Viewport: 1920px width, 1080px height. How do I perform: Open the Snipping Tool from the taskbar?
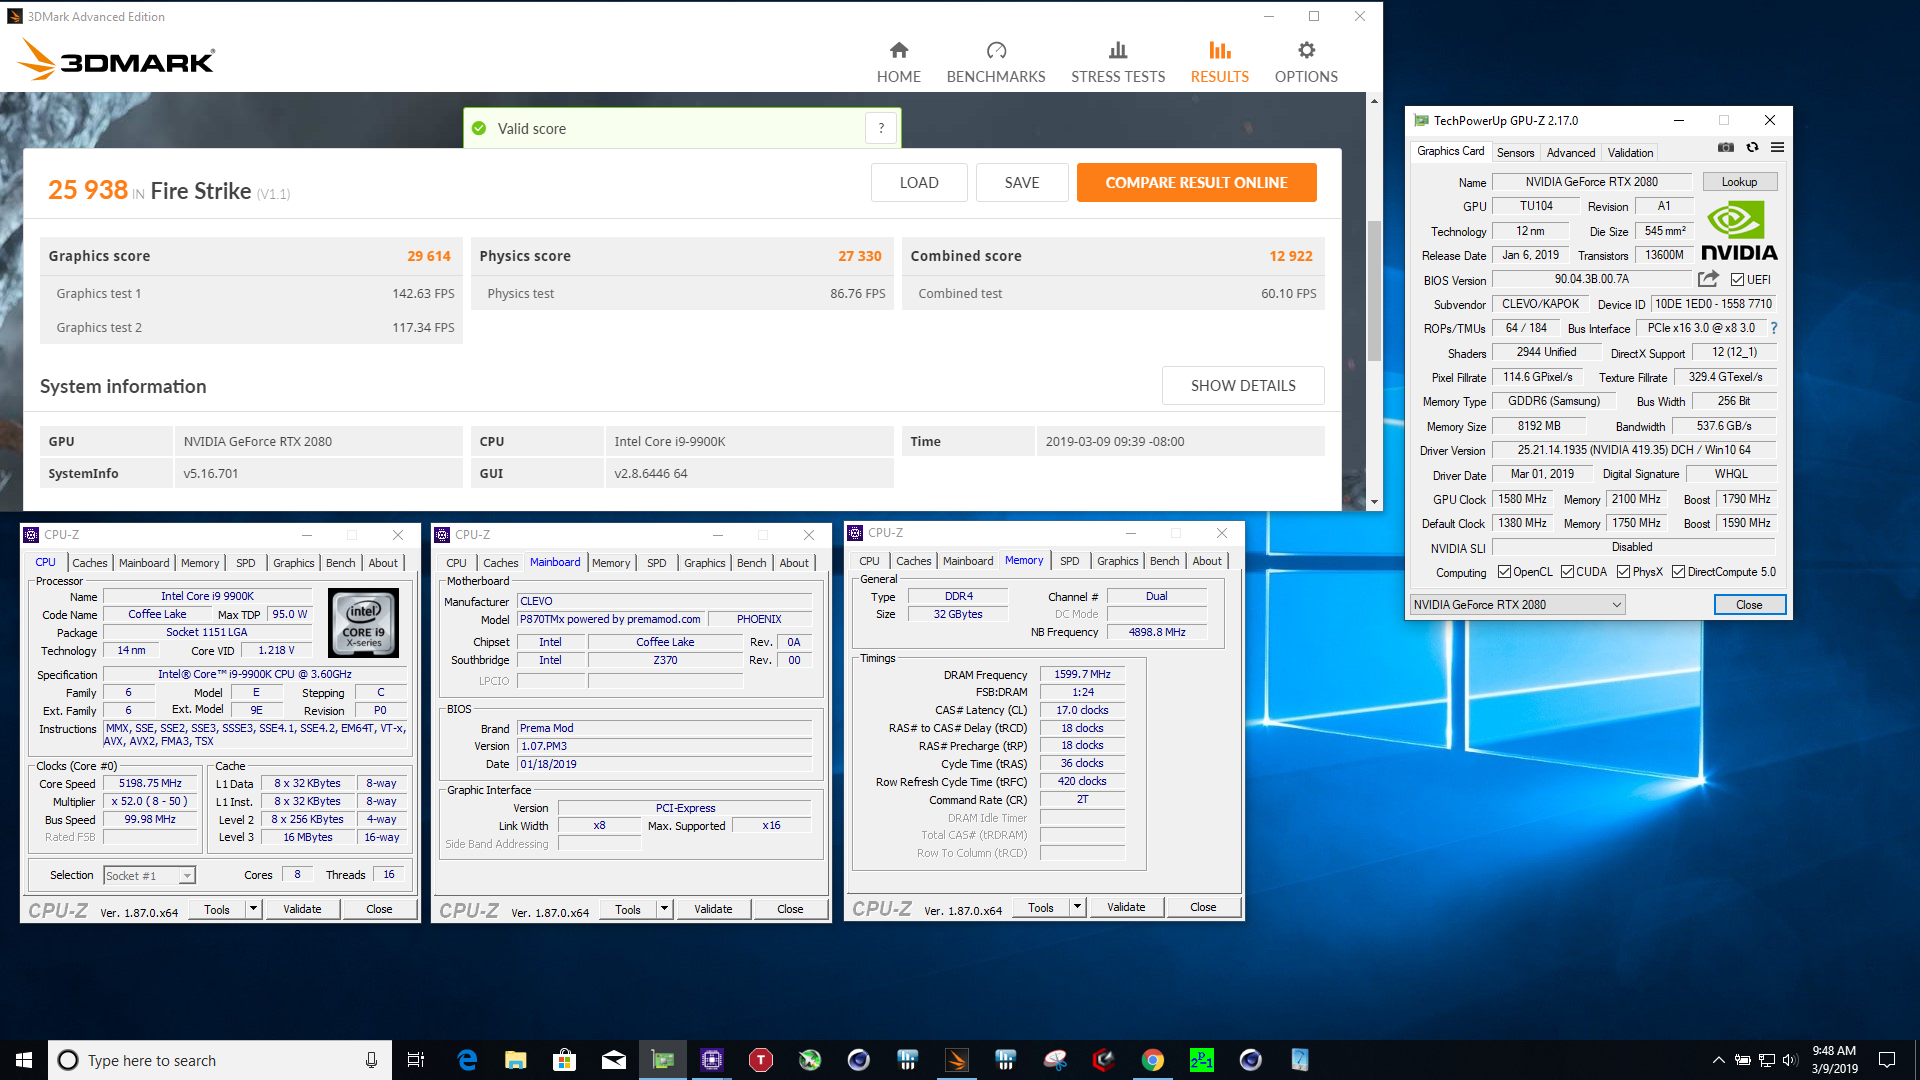(x=1055, y=1060)
